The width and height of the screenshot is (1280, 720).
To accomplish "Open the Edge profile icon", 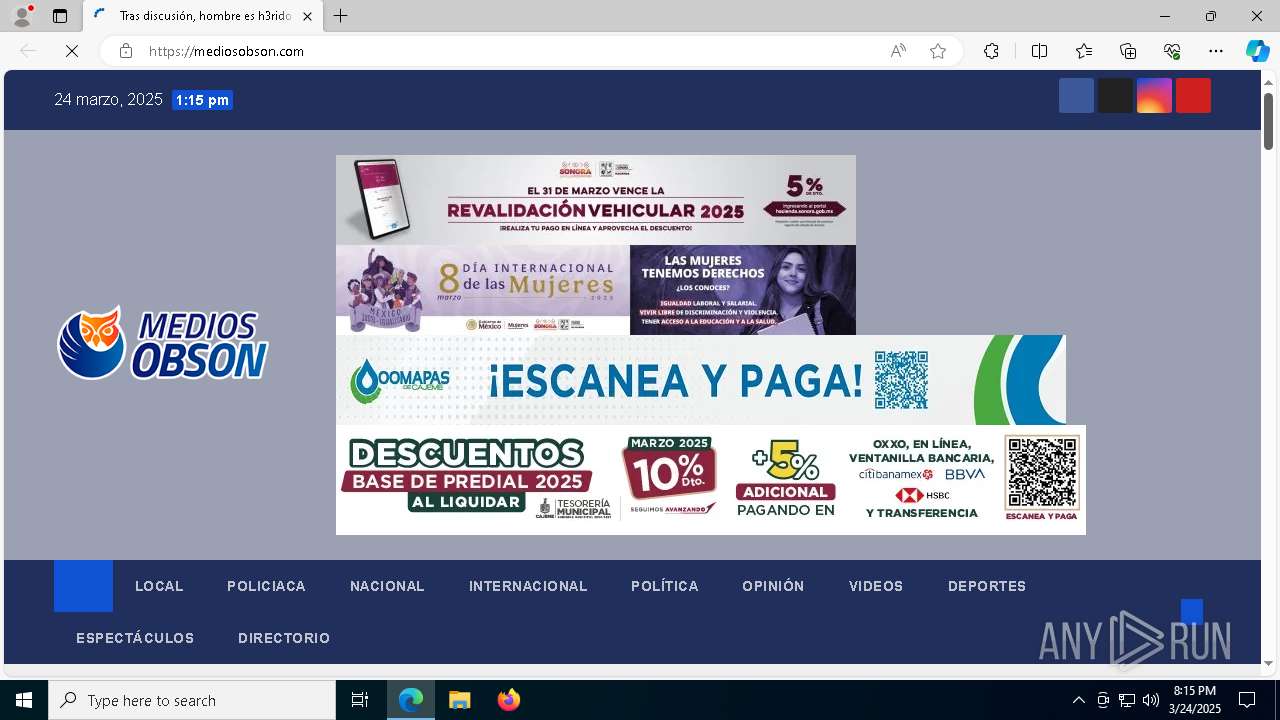I will click(x=22, y=16).
